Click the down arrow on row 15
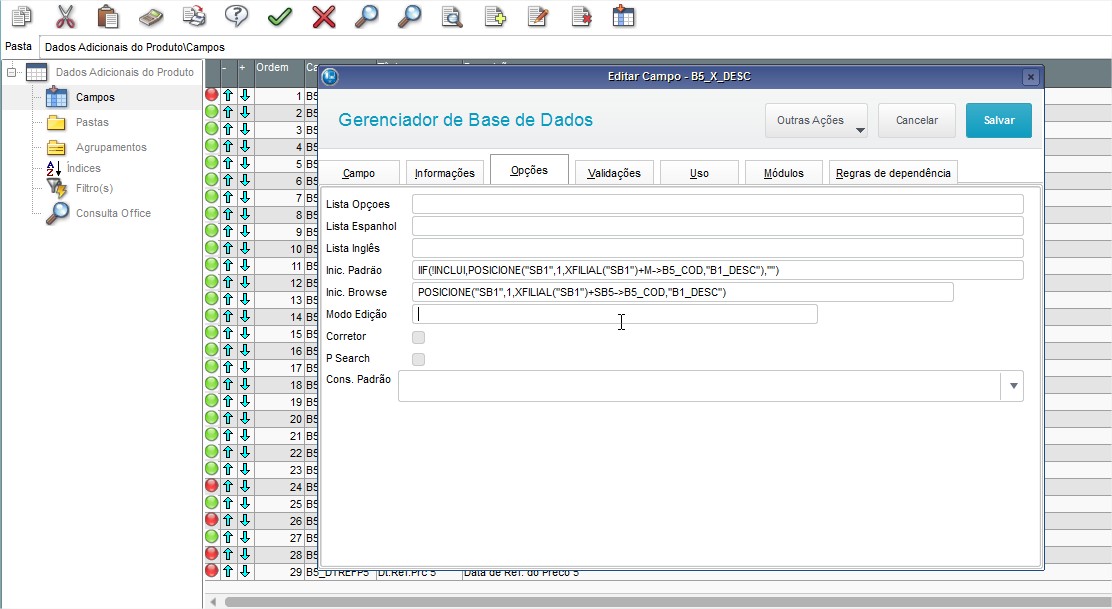 pyautogui.click(x=245, y=333)
